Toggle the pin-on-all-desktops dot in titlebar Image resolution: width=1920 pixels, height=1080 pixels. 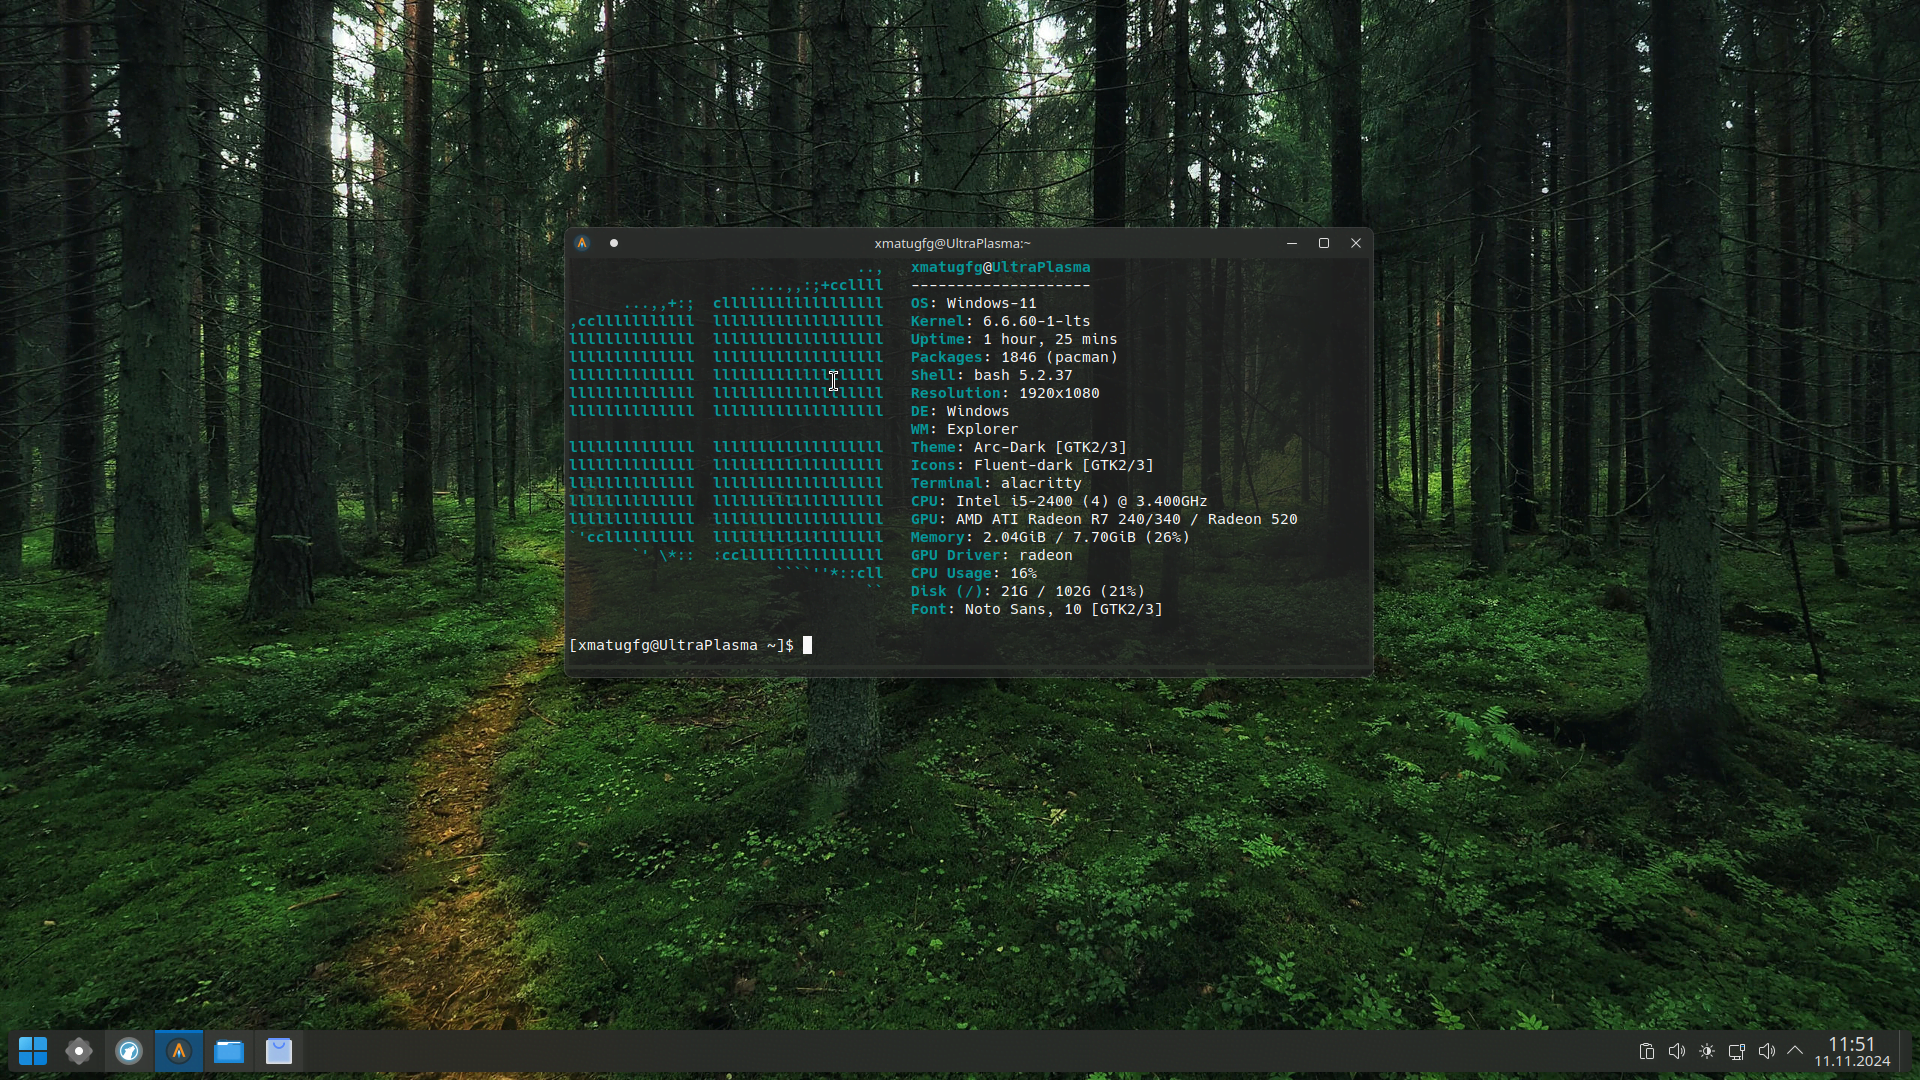click(x=614, y=243)
